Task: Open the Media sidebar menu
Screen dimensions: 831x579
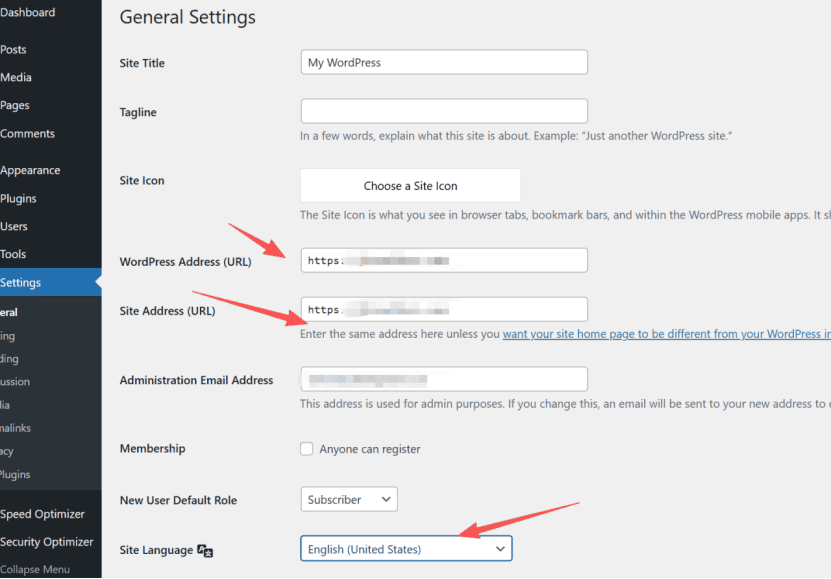Action: pos(16,77)
